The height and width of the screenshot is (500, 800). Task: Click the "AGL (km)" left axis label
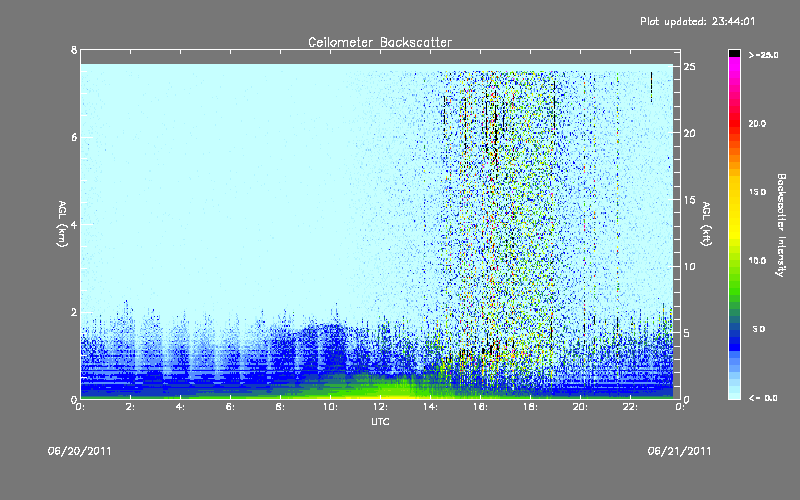click(62, 224)
